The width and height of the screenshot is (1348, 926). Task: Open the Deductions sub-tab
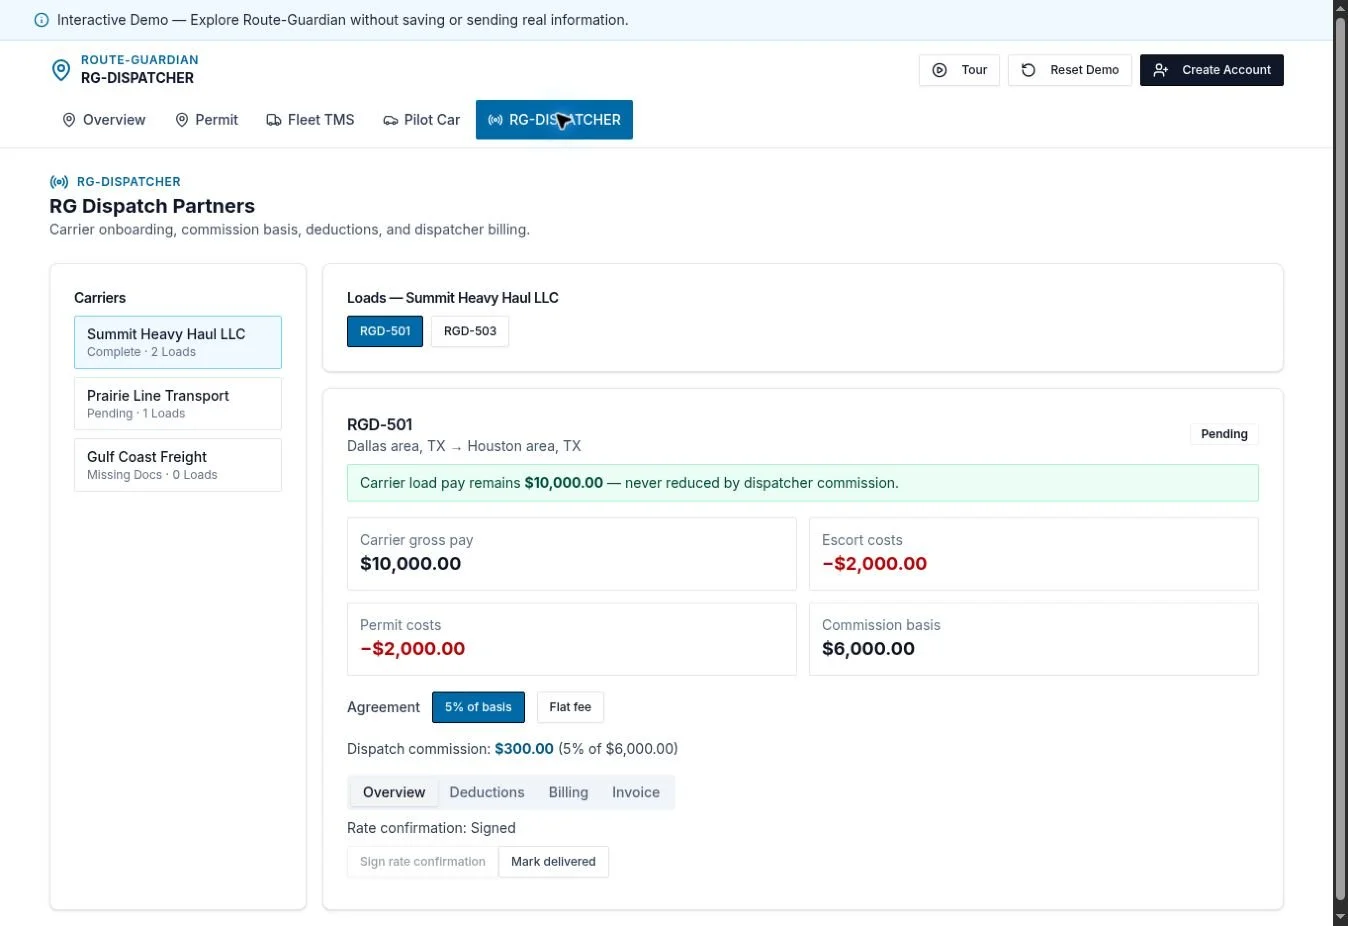tap(487, 792)
